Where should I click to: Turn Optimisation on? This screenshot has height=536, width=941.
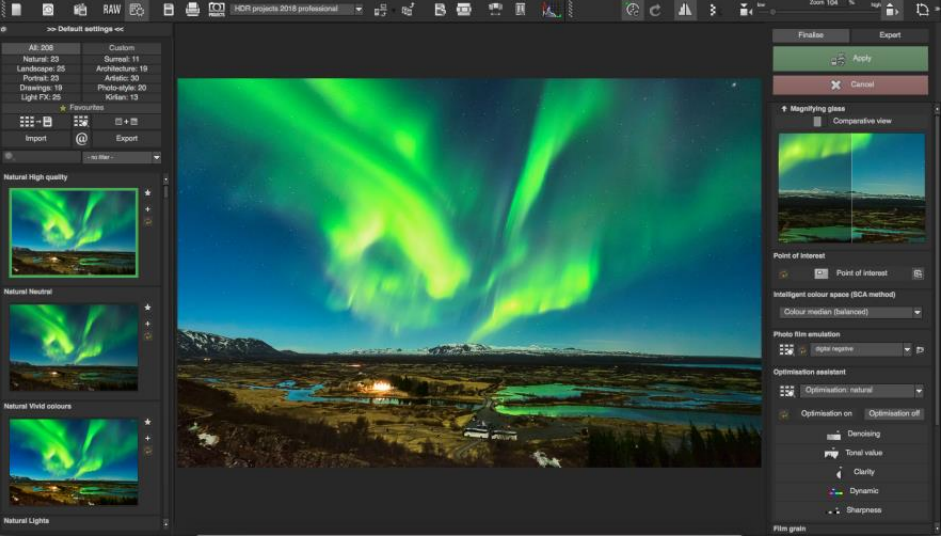[826, 414]
